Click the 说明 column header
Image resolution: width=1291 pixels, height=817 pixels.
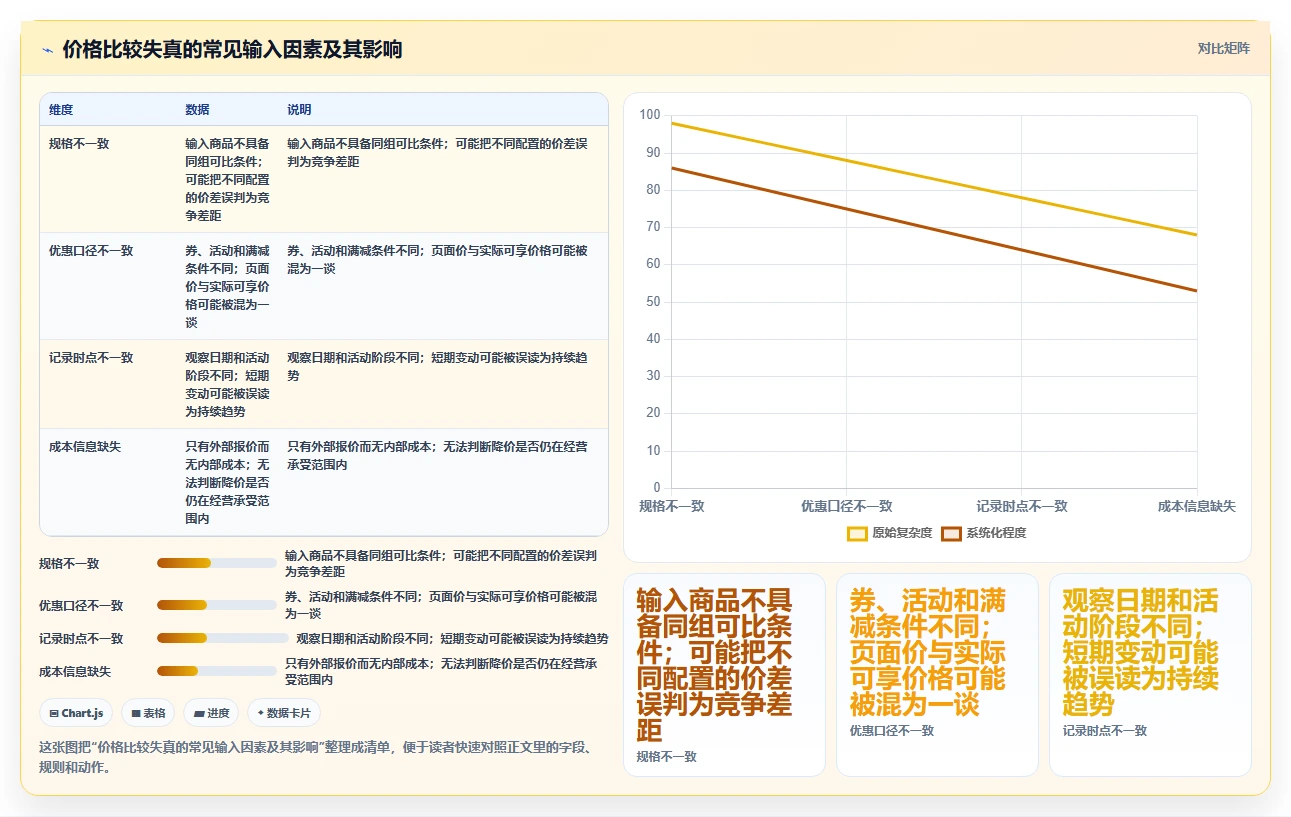(x=299, y=110)
